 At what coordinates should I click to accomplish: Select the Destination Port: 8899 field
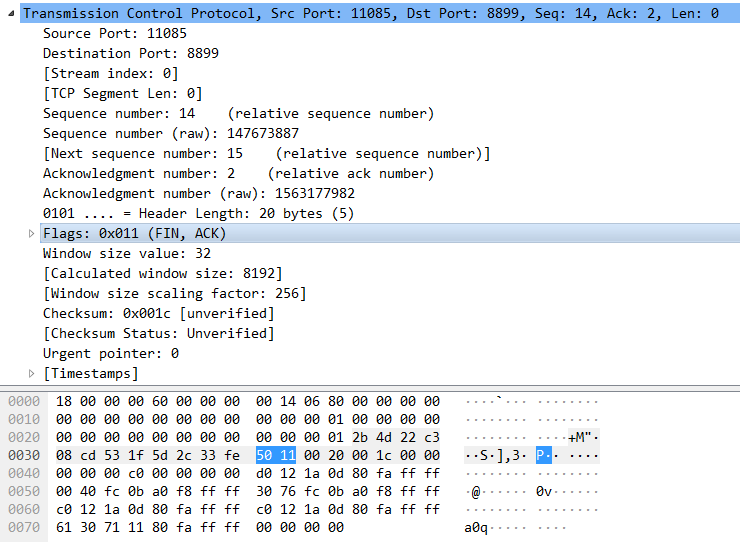tap(131, 53)
